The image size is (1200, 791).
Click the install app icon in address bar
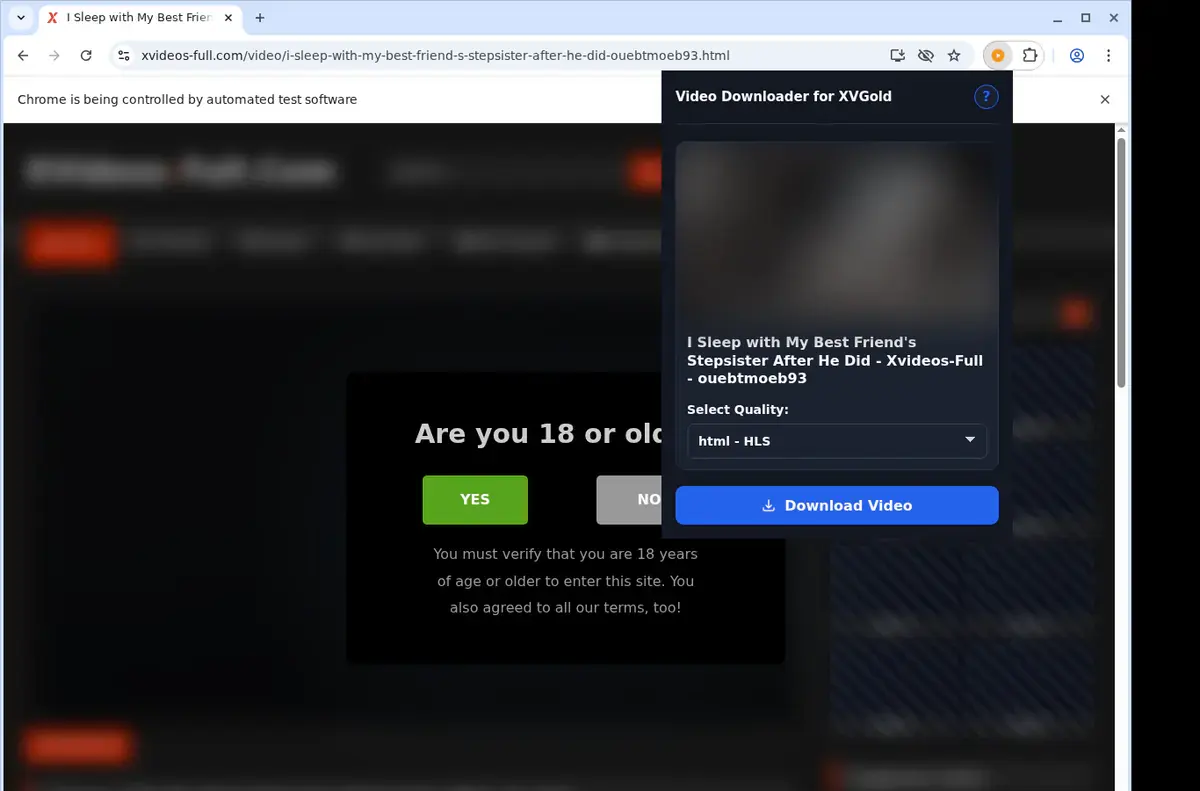pyautogui.click(x=897, y=56)
